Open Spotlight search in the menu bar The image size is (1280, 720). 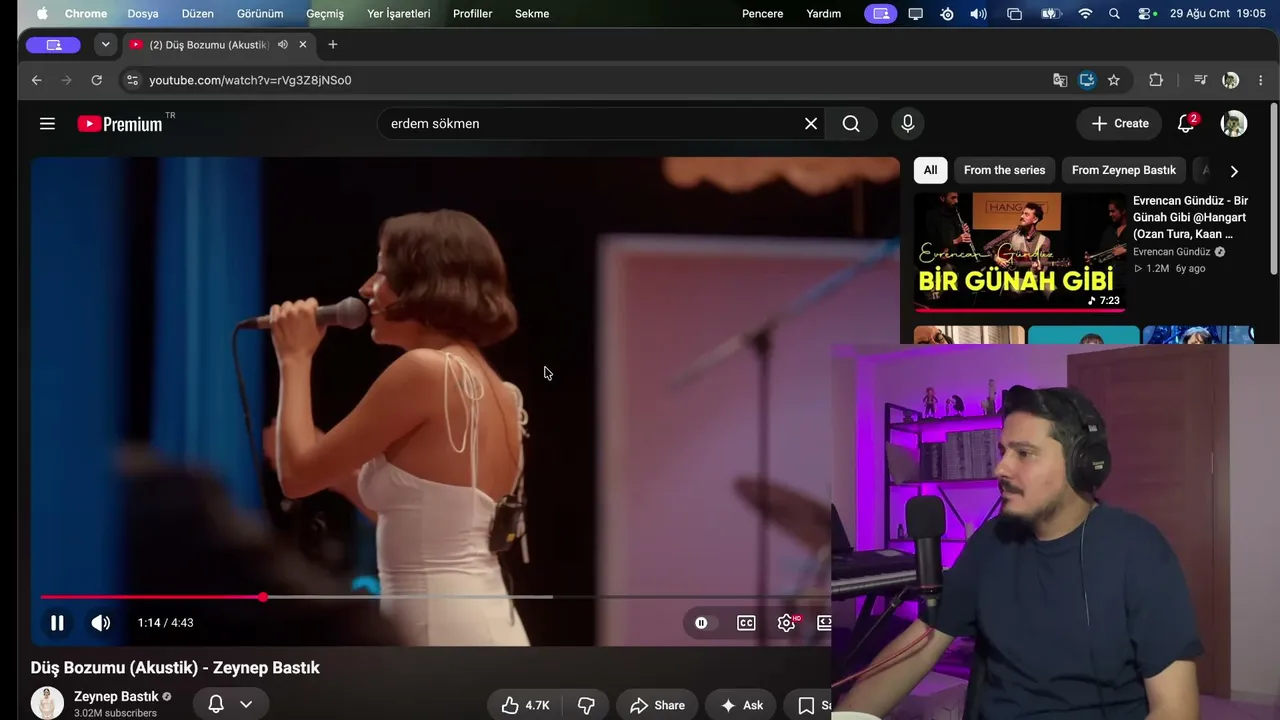coord(1115,14)
